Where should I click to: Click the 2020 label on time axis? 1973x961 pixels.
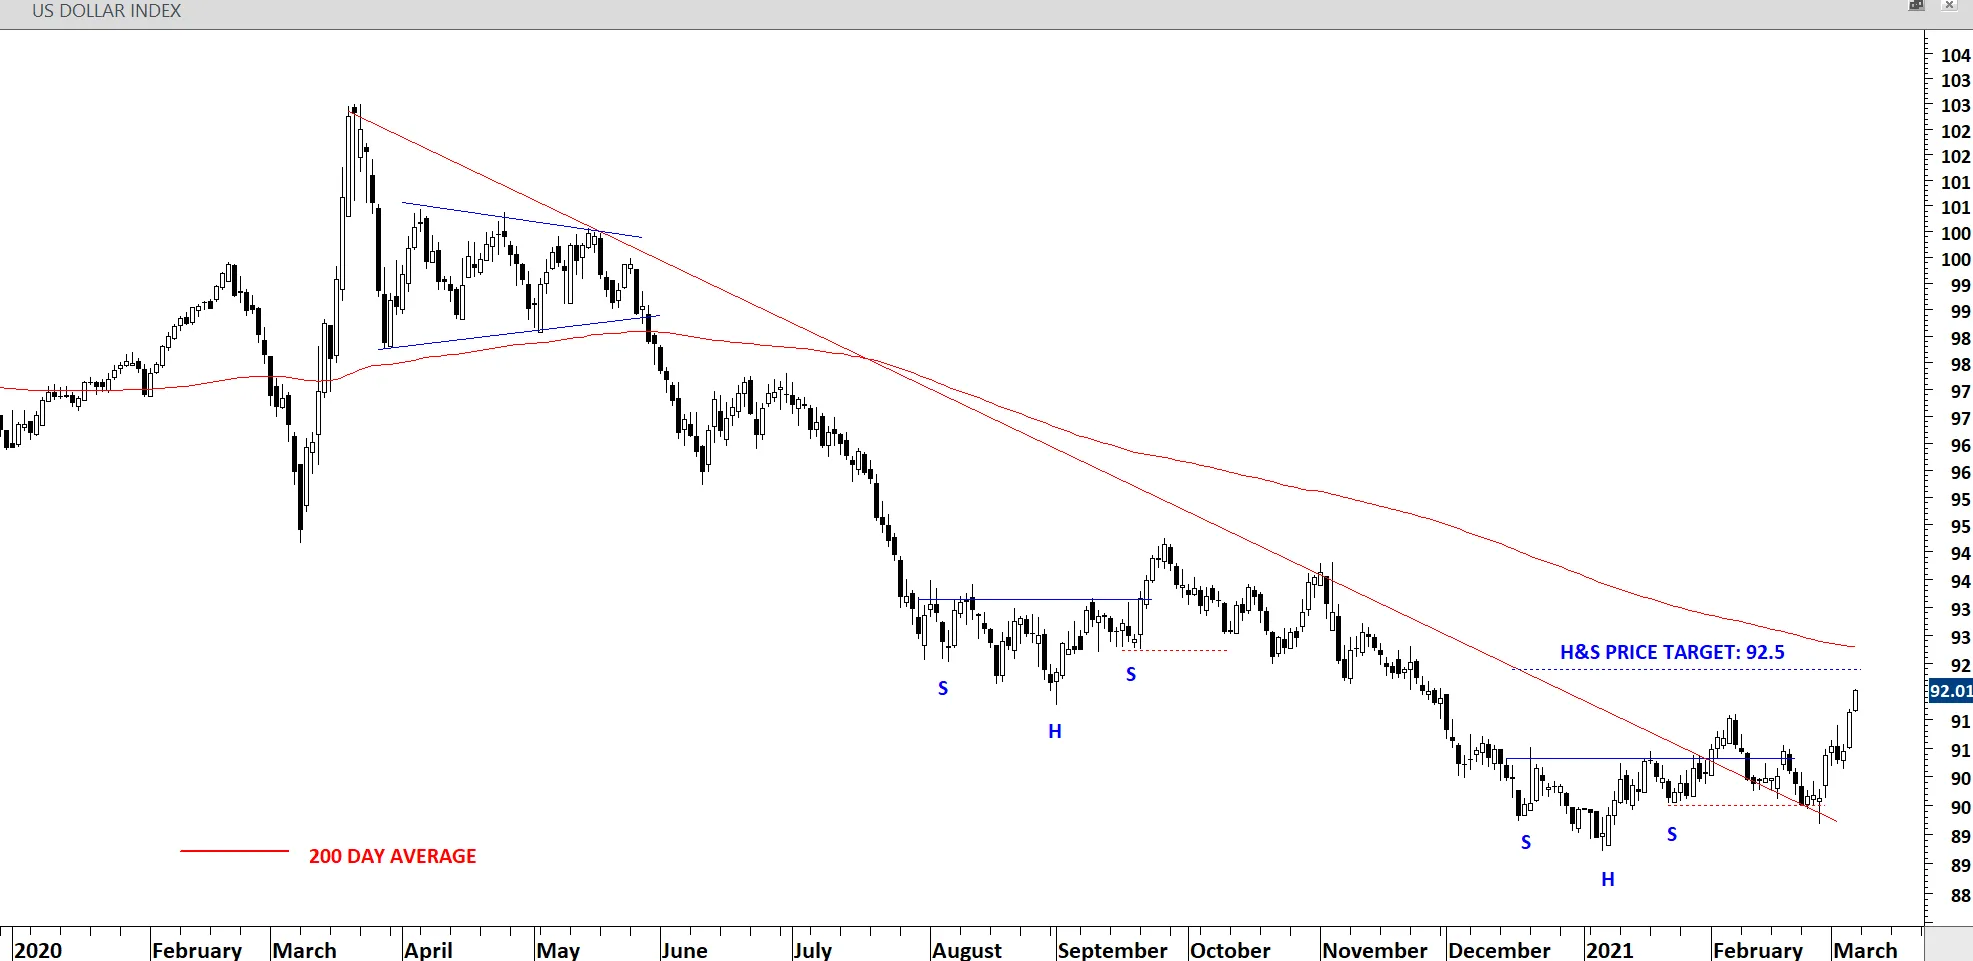click(x=38, y=949)
